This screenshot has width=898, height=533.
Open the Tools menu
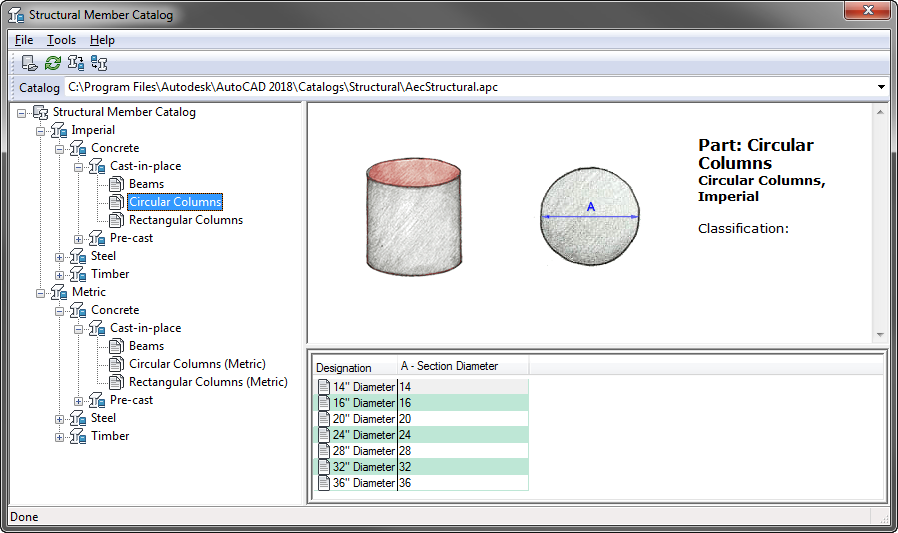pyautogui.click(x=61, y=40)
